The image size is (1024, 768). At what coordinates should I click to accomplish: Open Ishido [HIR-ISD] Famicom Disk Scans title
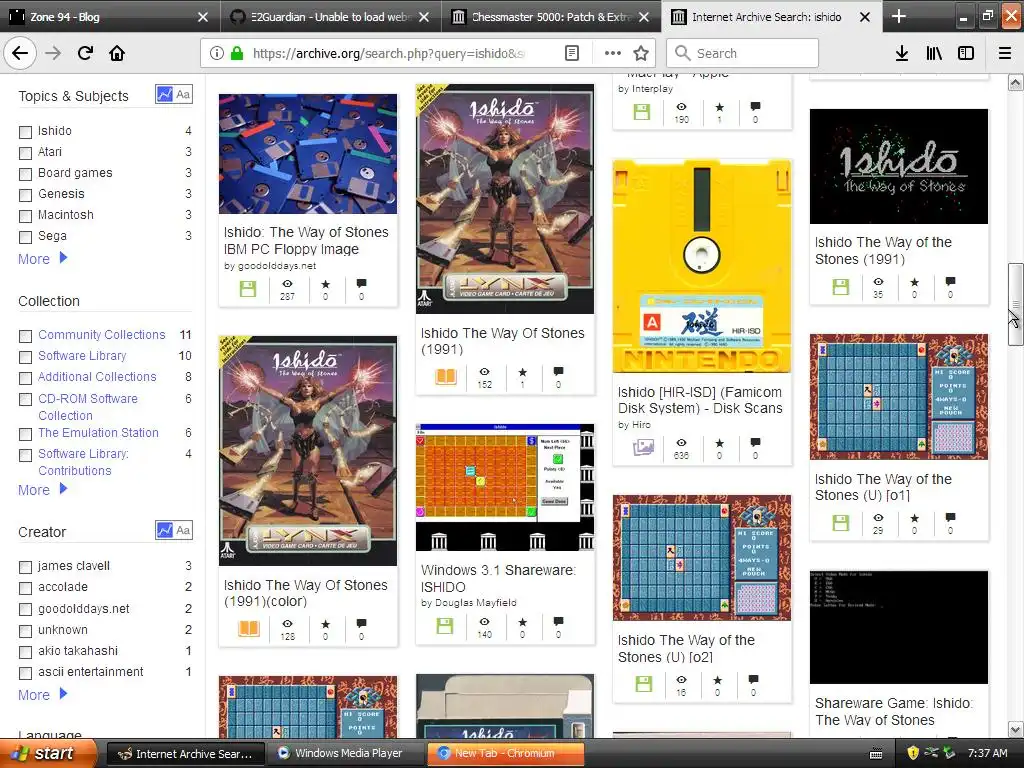pyautogui.click(x=700, y=400)
